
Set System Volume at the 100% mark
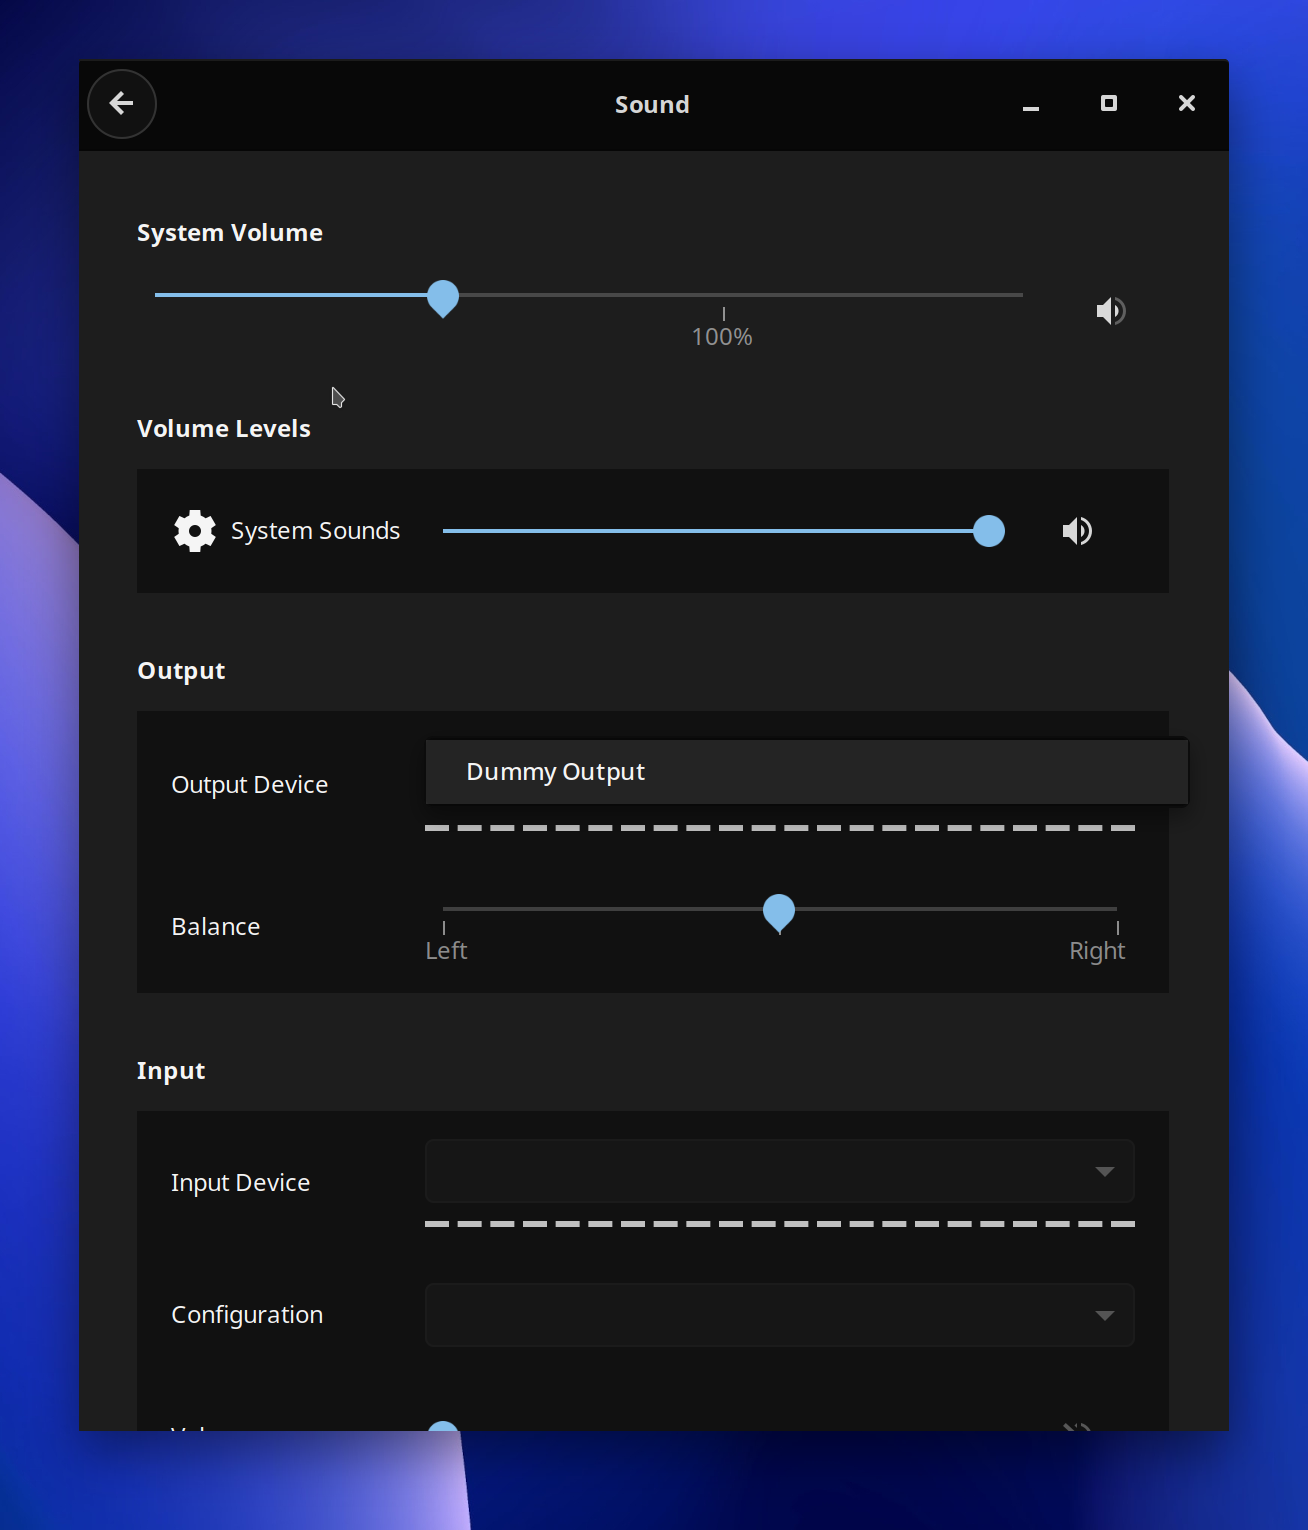723,296
